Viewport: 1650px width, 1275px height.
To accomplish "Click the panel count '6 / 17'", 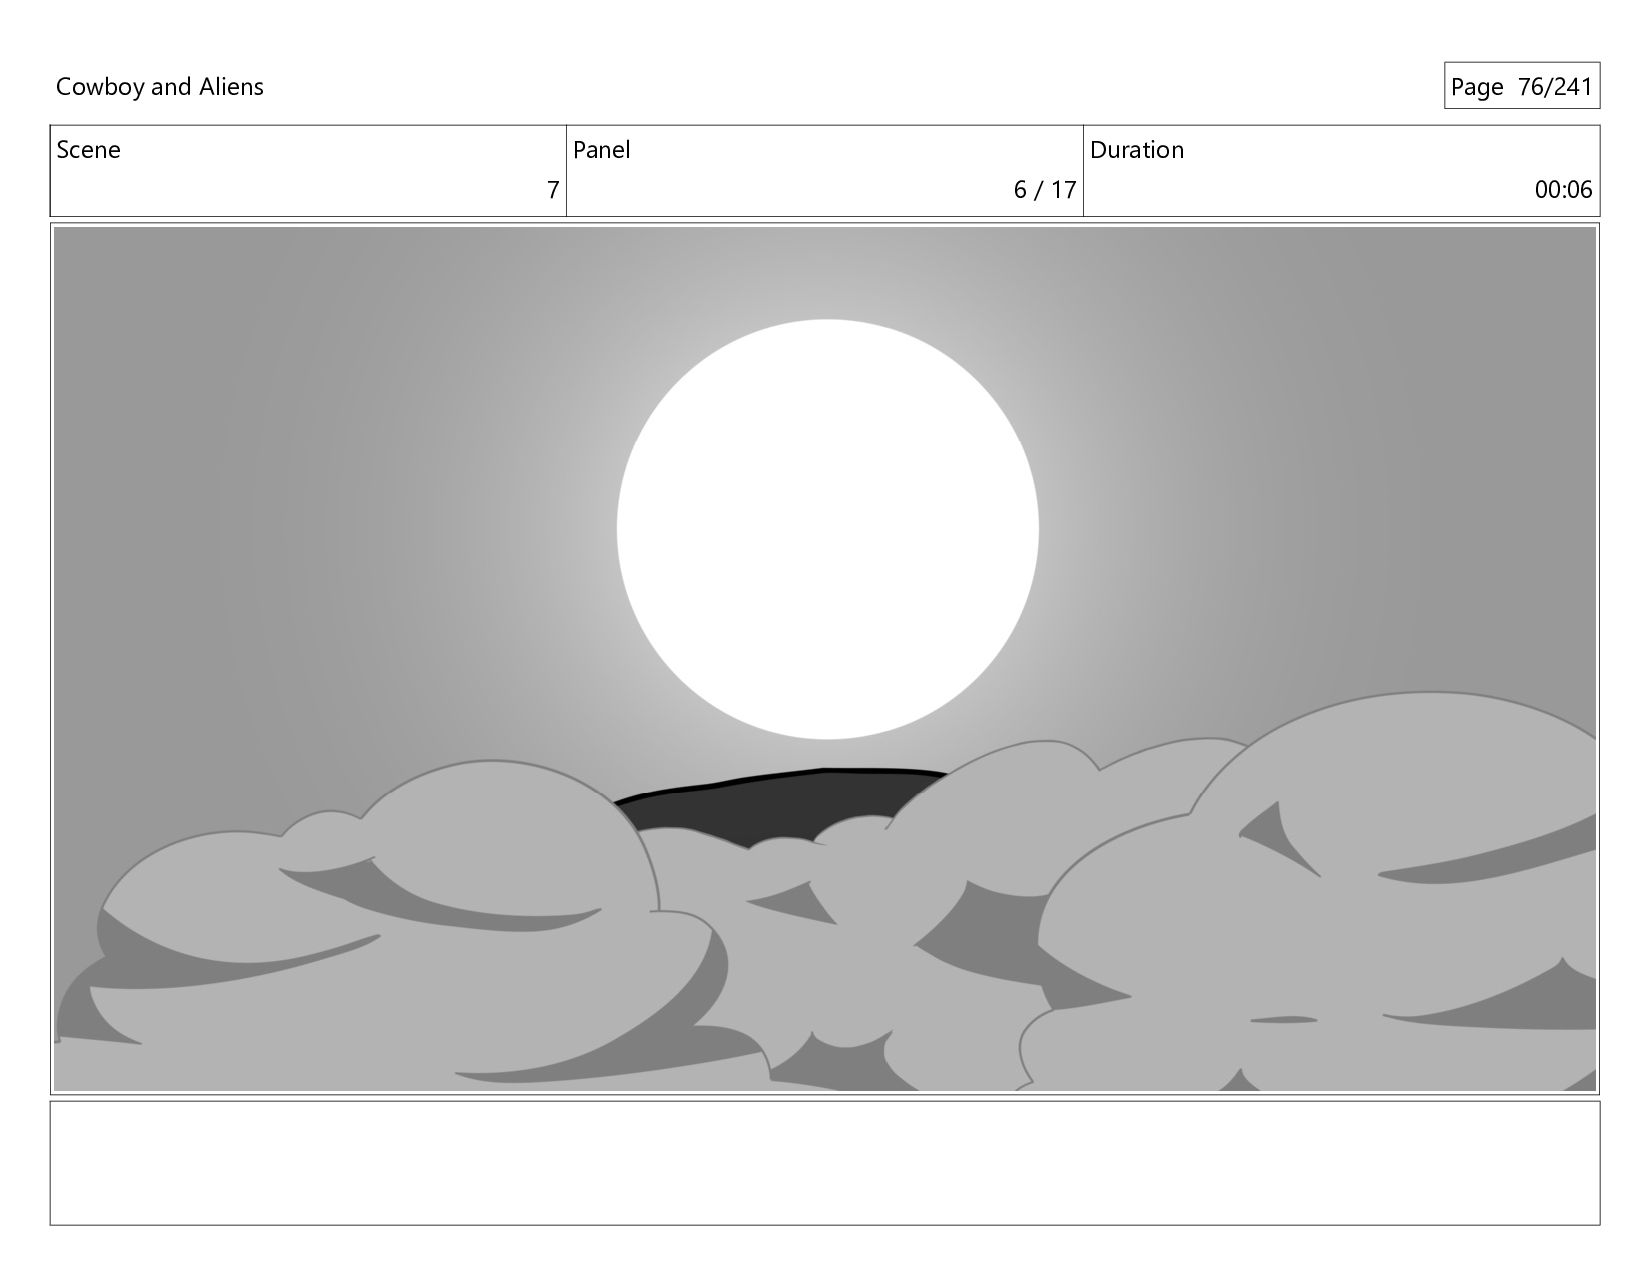I will coord(1045,190).
